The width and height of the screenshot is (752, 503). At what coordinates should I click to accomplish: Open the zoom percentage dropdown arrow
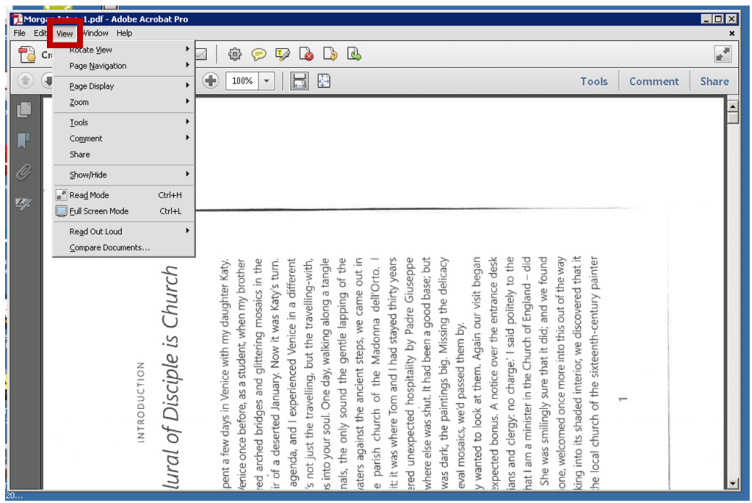tap(267, 81)
